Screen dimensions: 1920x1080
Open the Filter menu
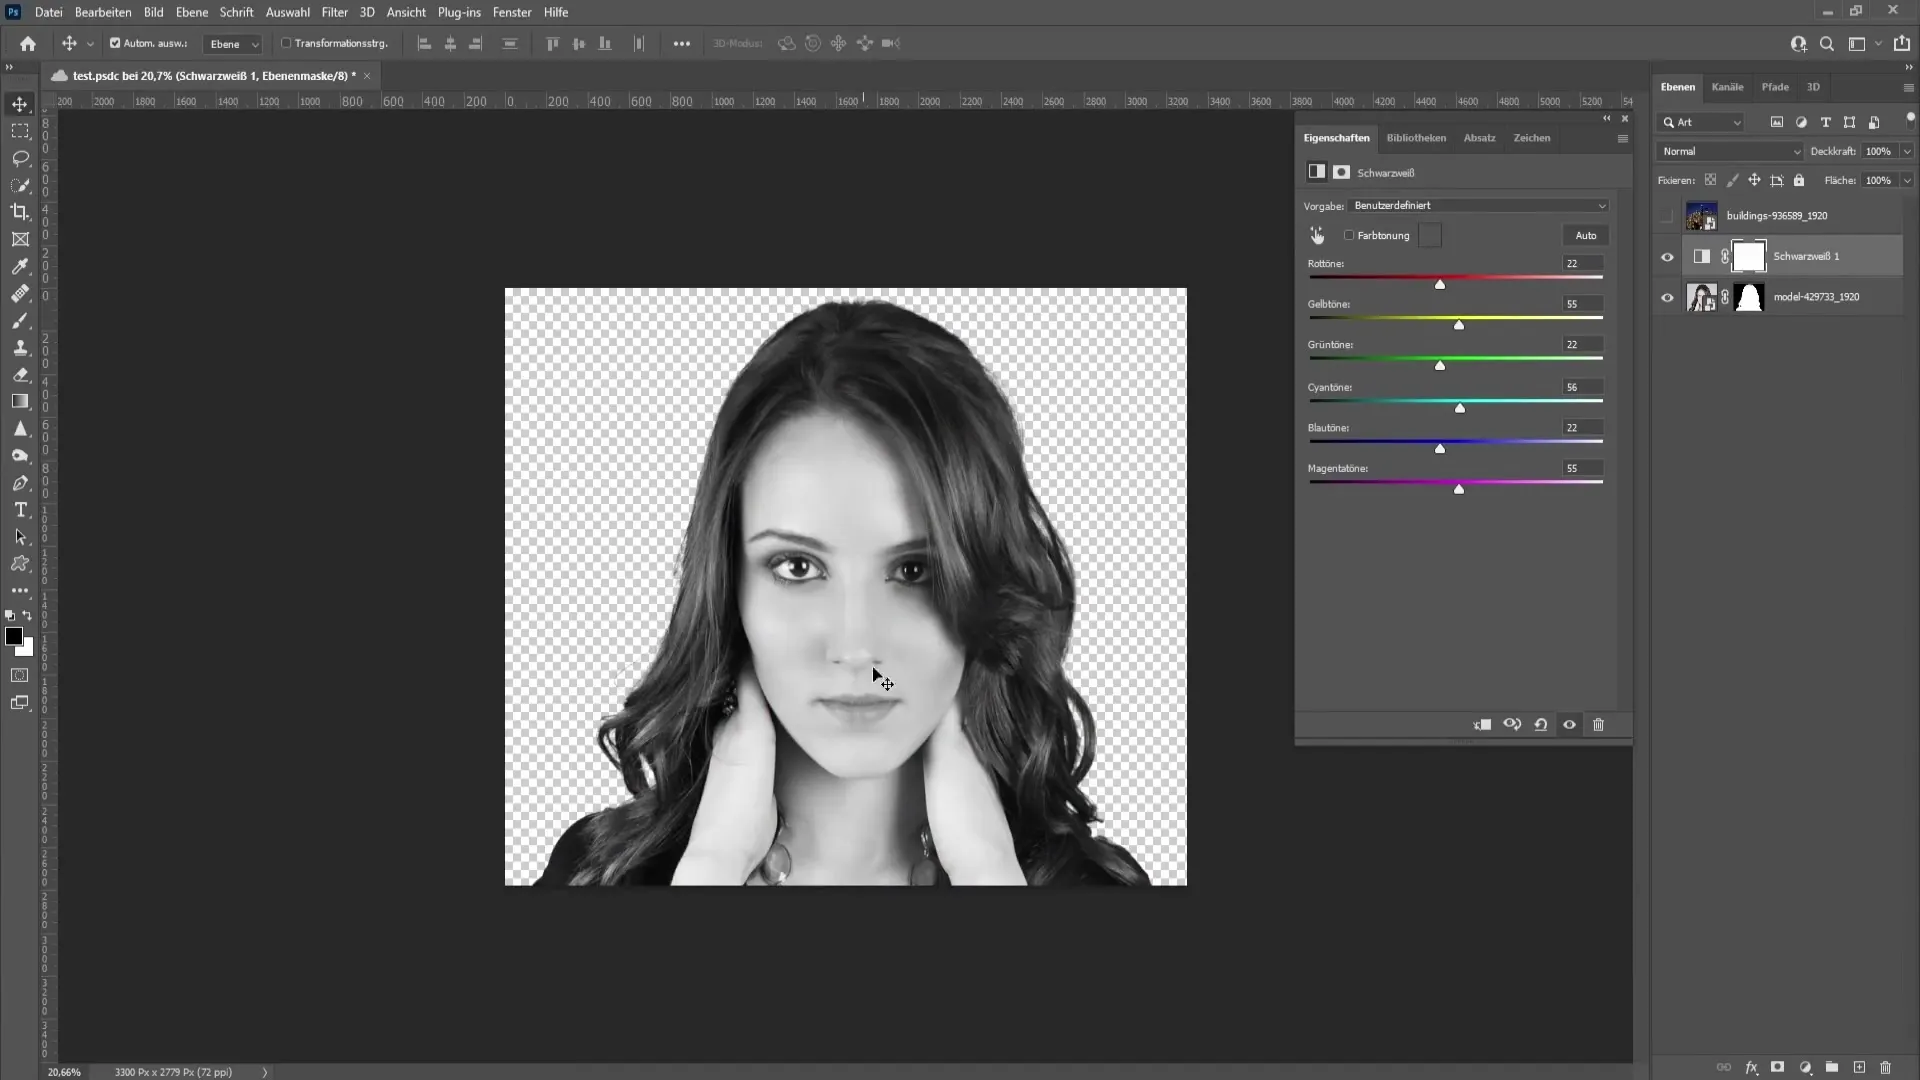pyautogui.click(x=334, y=12)
